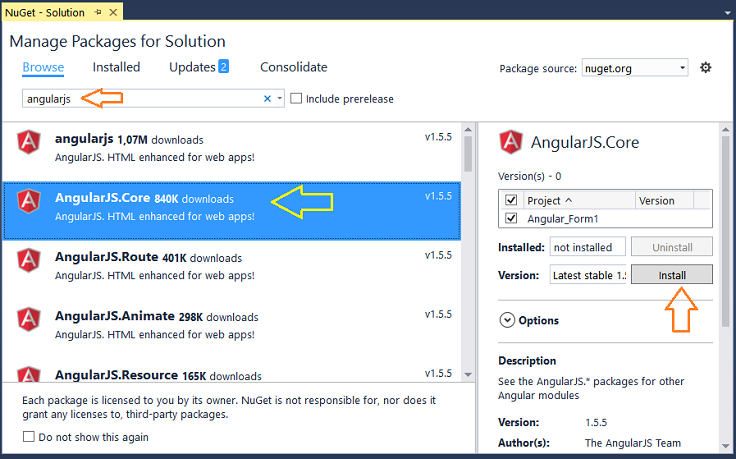Click the Installed not installed field
This screenshot has height=459, width=736.
588,247
